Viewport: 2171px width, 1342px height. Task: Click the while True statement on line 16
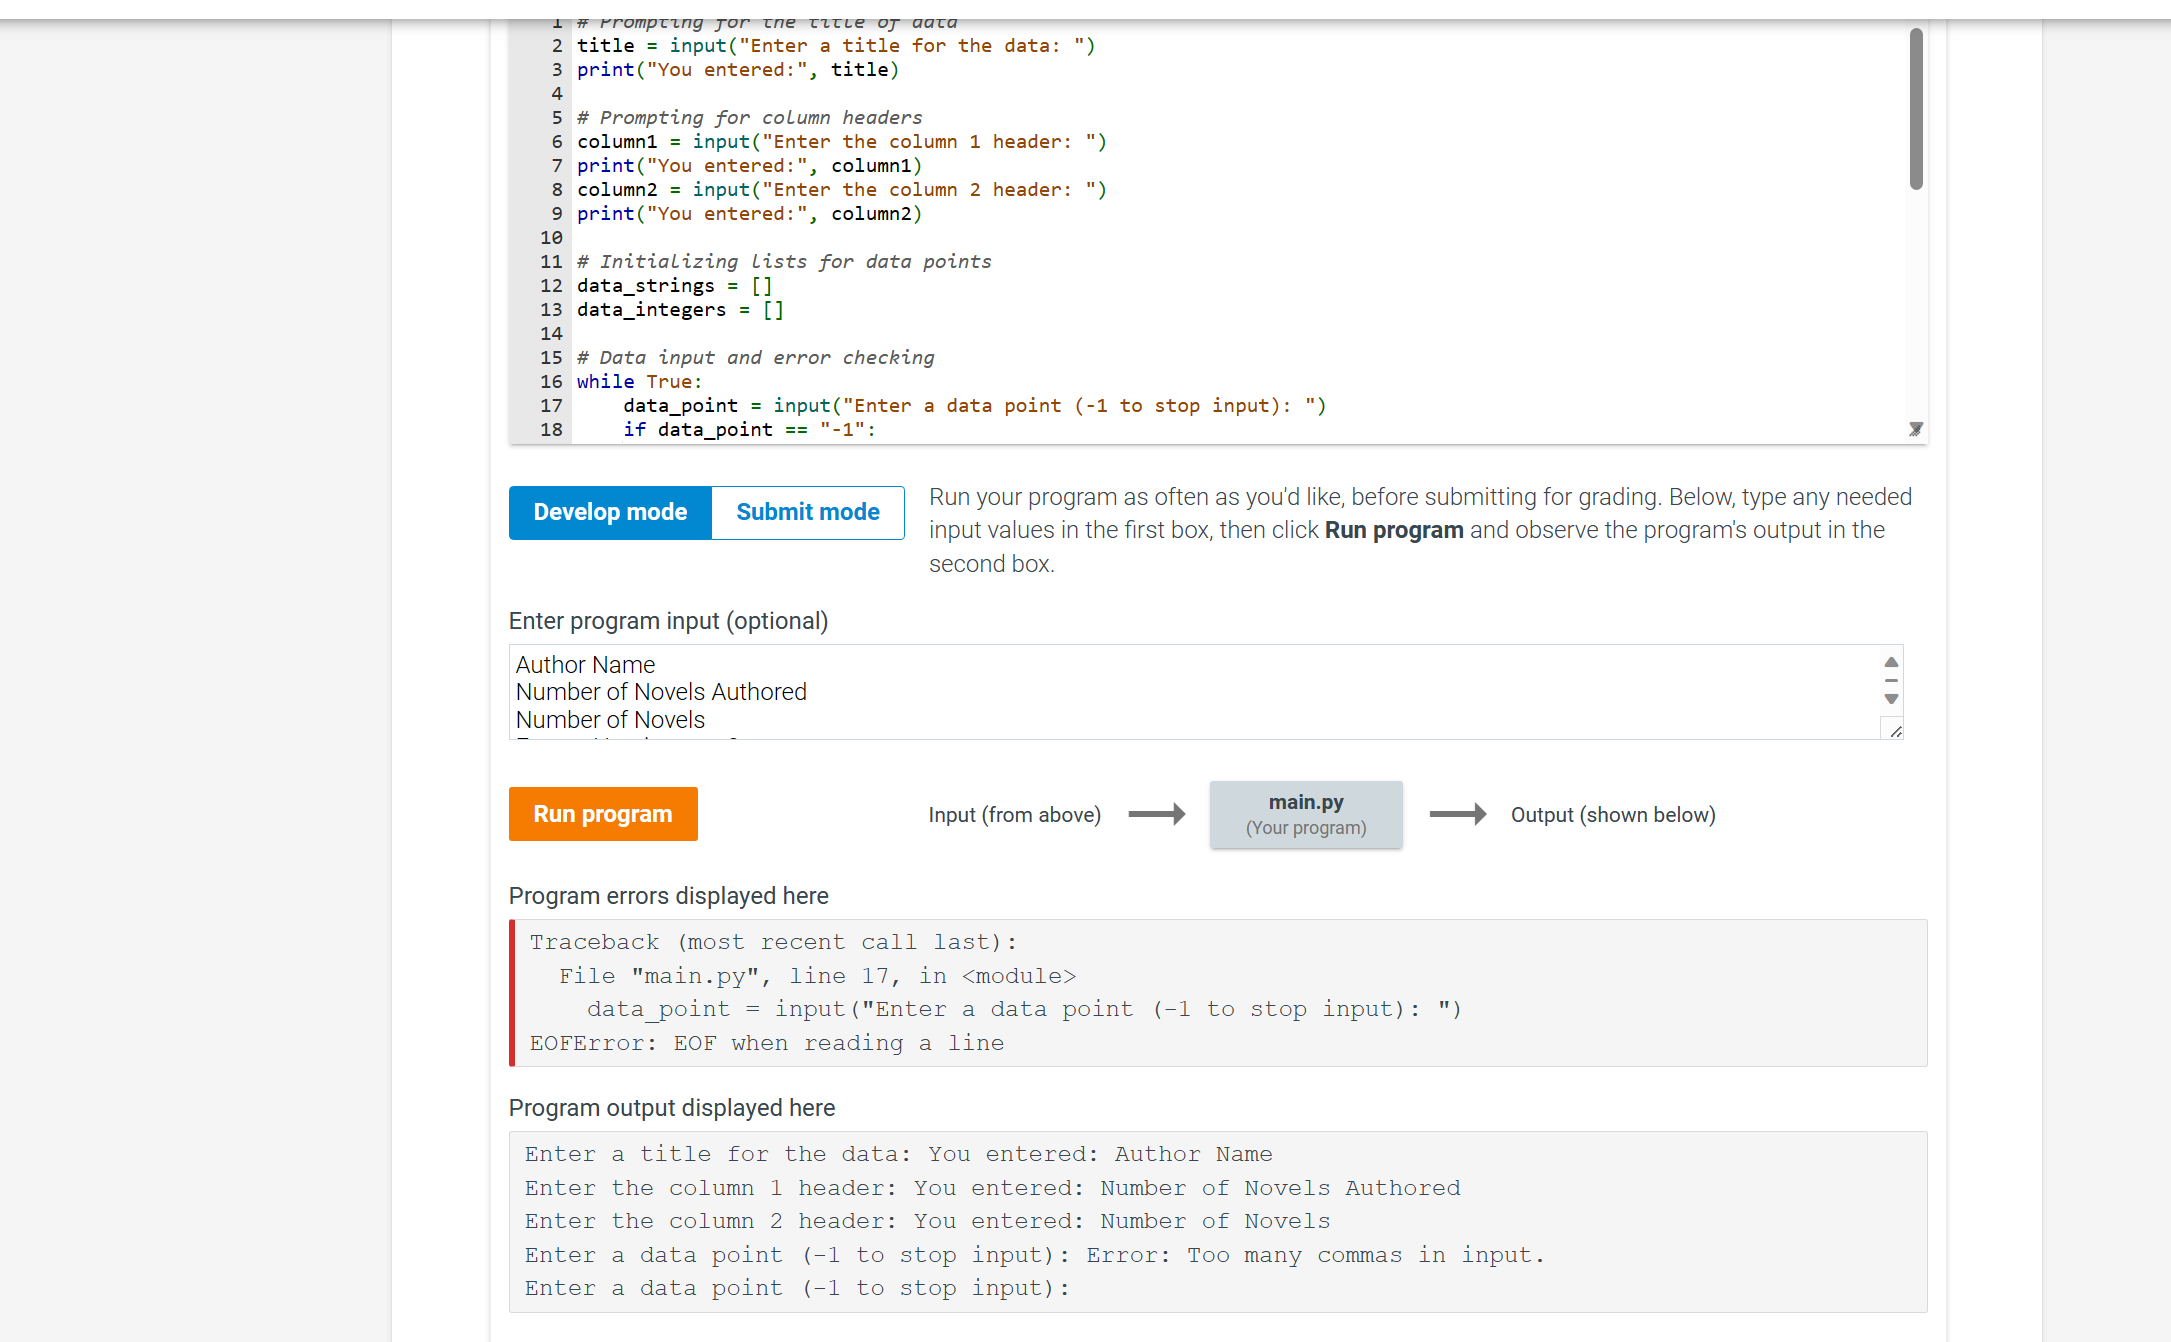point(640,381)
